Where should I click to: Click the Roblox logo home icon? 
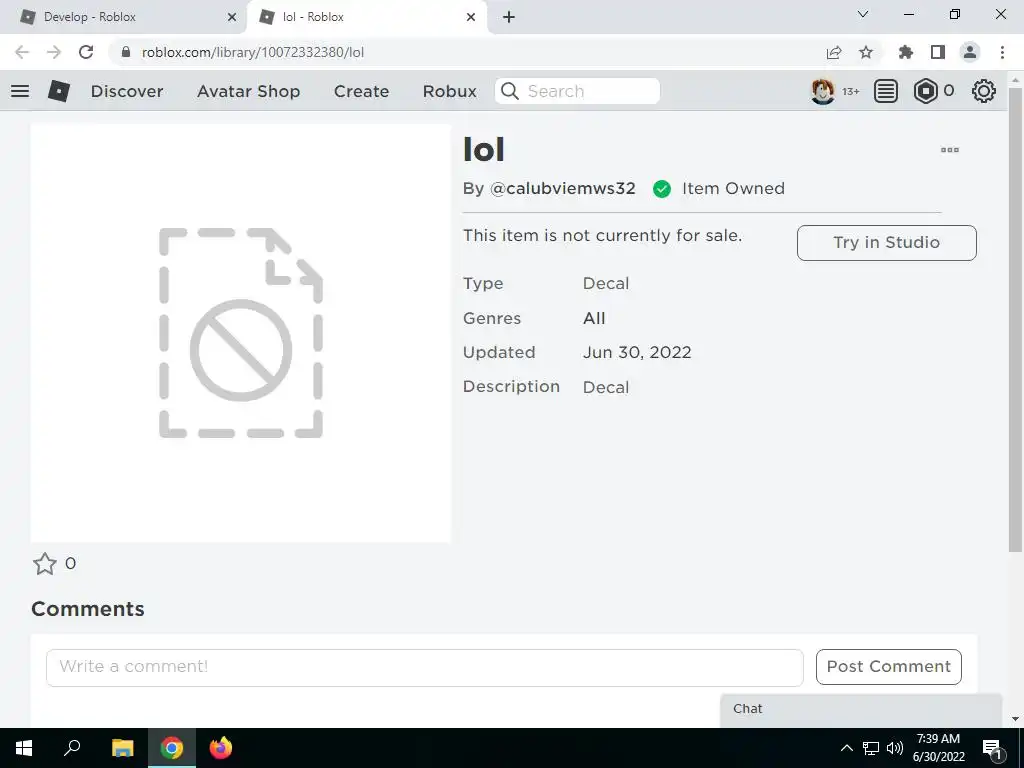59,91
